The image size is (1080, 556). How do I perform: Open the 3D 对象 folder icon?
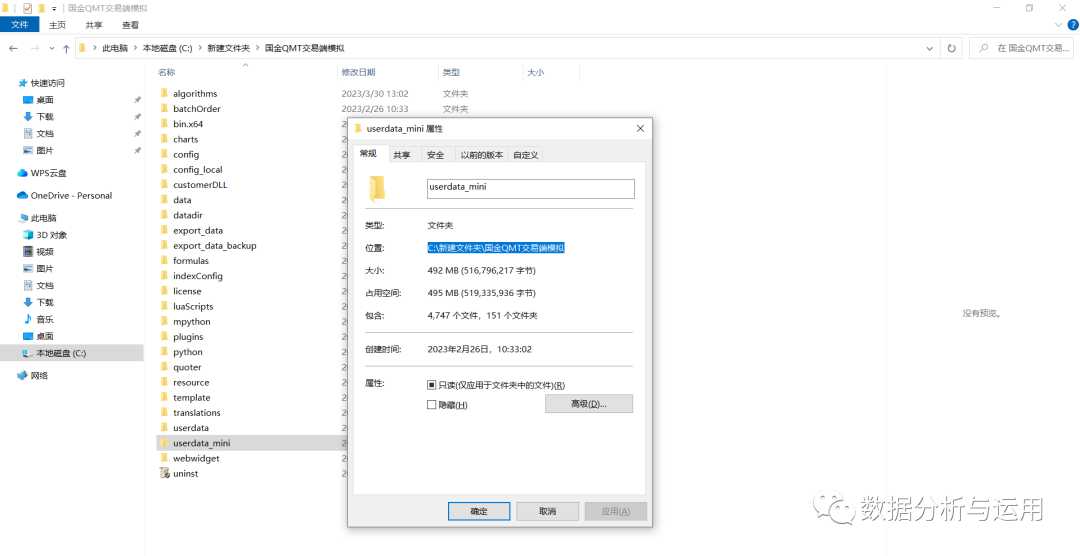pyautogui.click(x=28, y=235)
